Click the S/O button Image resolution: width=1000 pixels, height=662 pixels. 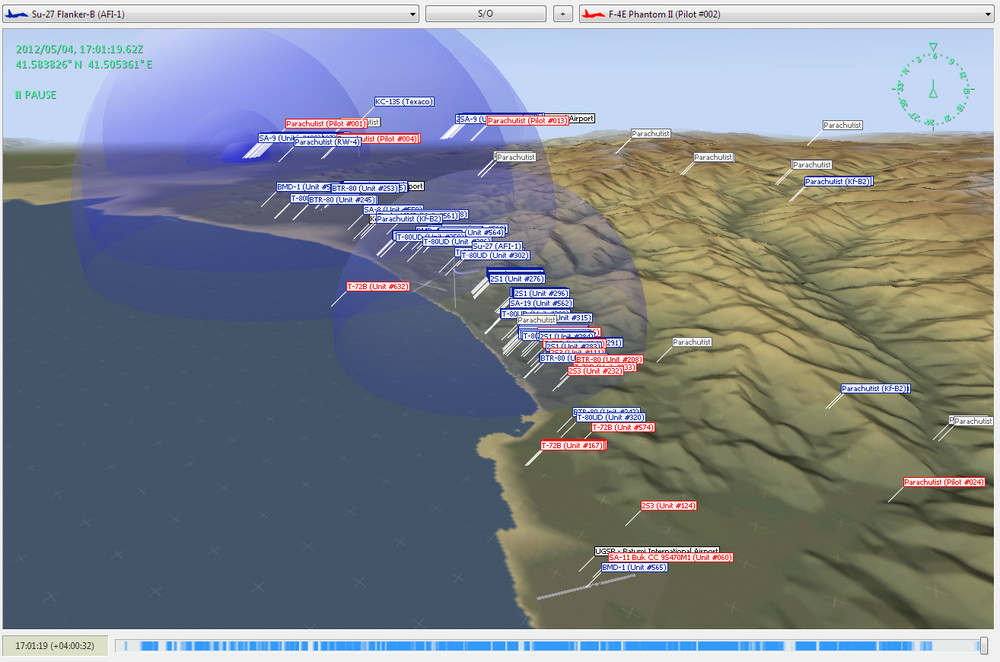485,13
